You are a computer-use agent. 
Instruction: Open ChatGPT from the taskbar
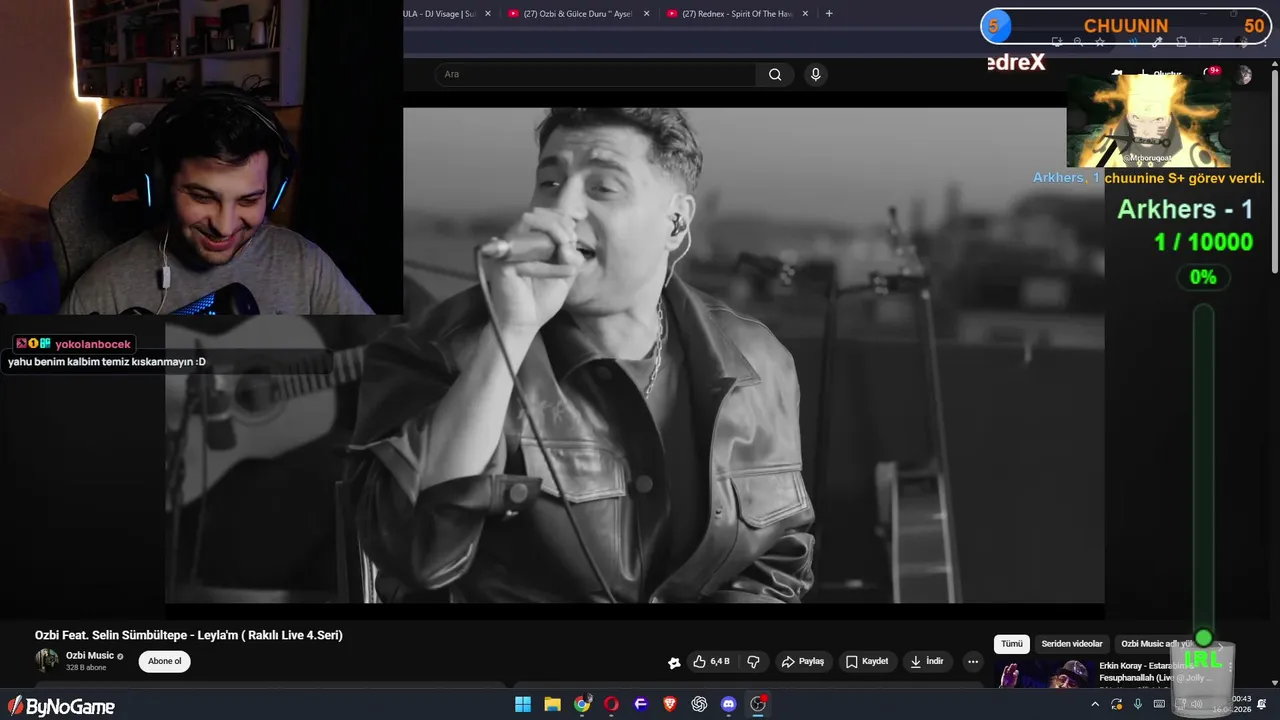tap(699, 704)
